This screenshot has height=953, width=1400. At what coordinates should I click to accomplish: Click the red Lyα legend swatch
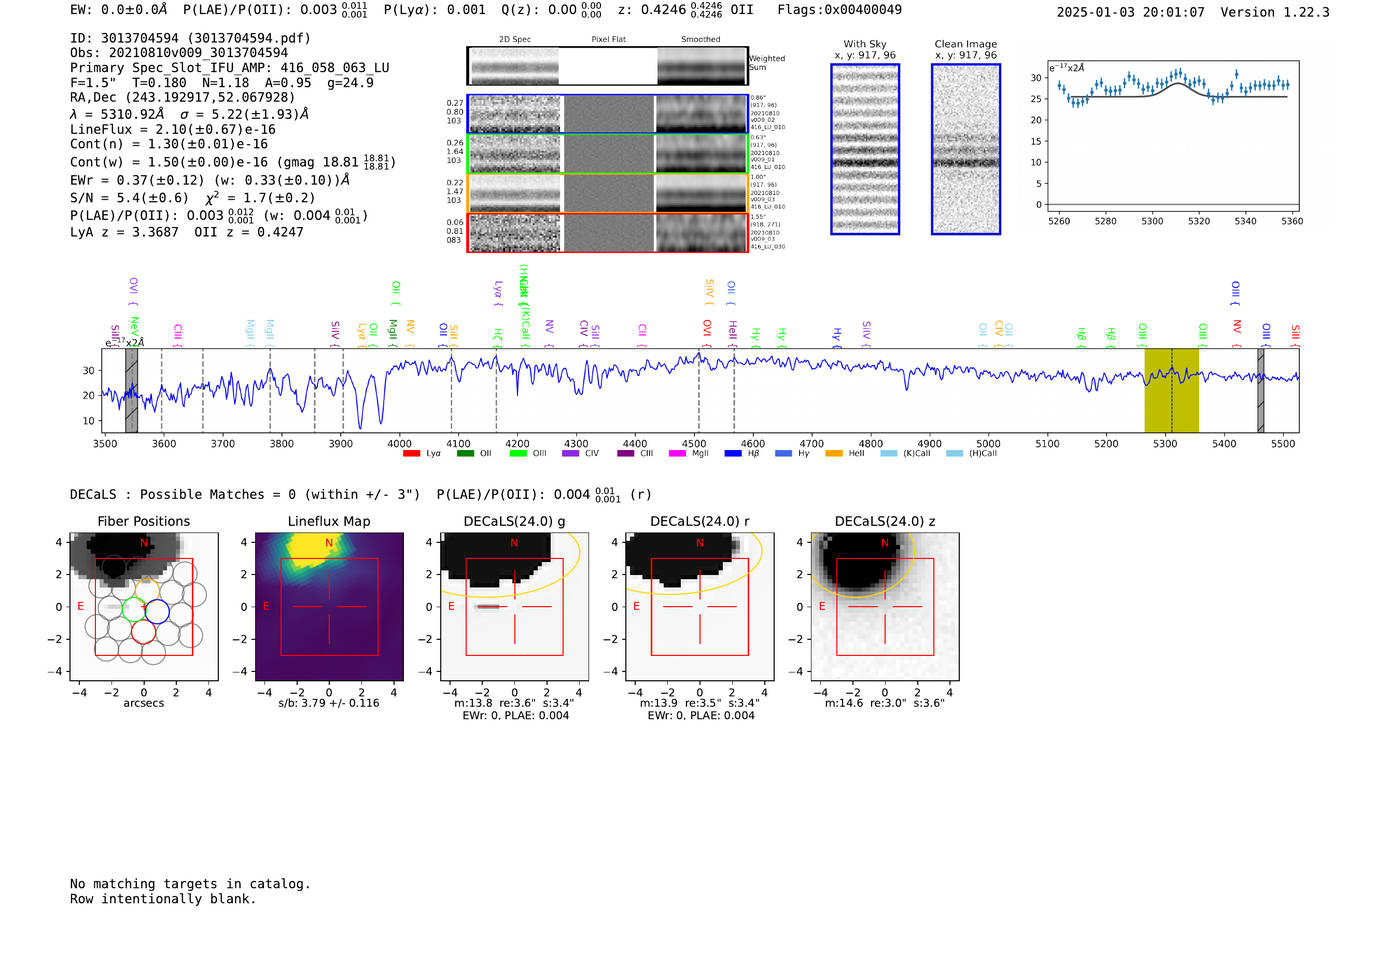[411, 454]
